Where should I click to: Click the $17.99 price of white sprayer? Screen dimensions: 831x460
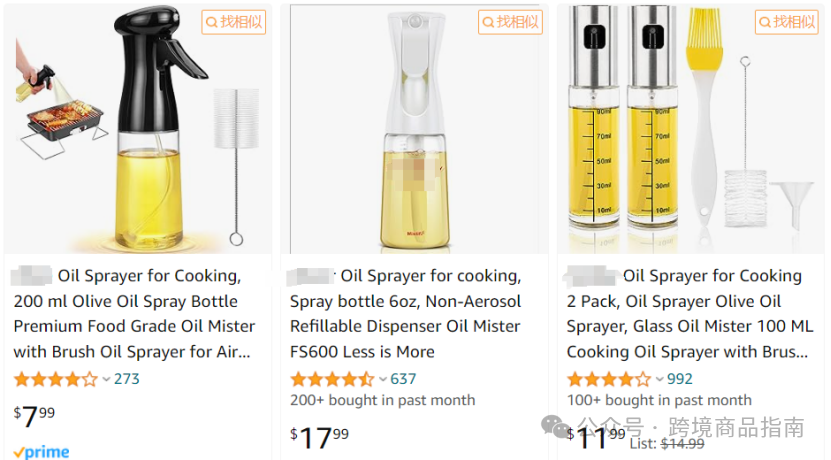pos(320,438)
